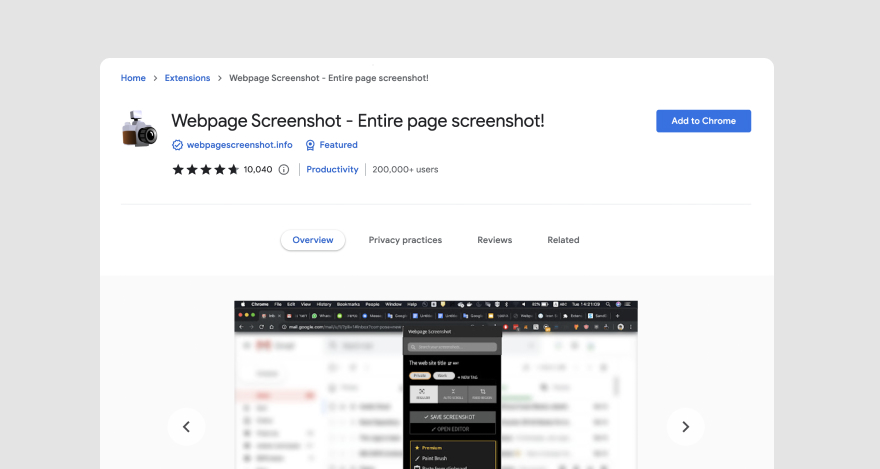Click the breadcrumb text Webpage Screenshot - Entire page screenshot!
880x469 pixels.
[x=328, y=78]
